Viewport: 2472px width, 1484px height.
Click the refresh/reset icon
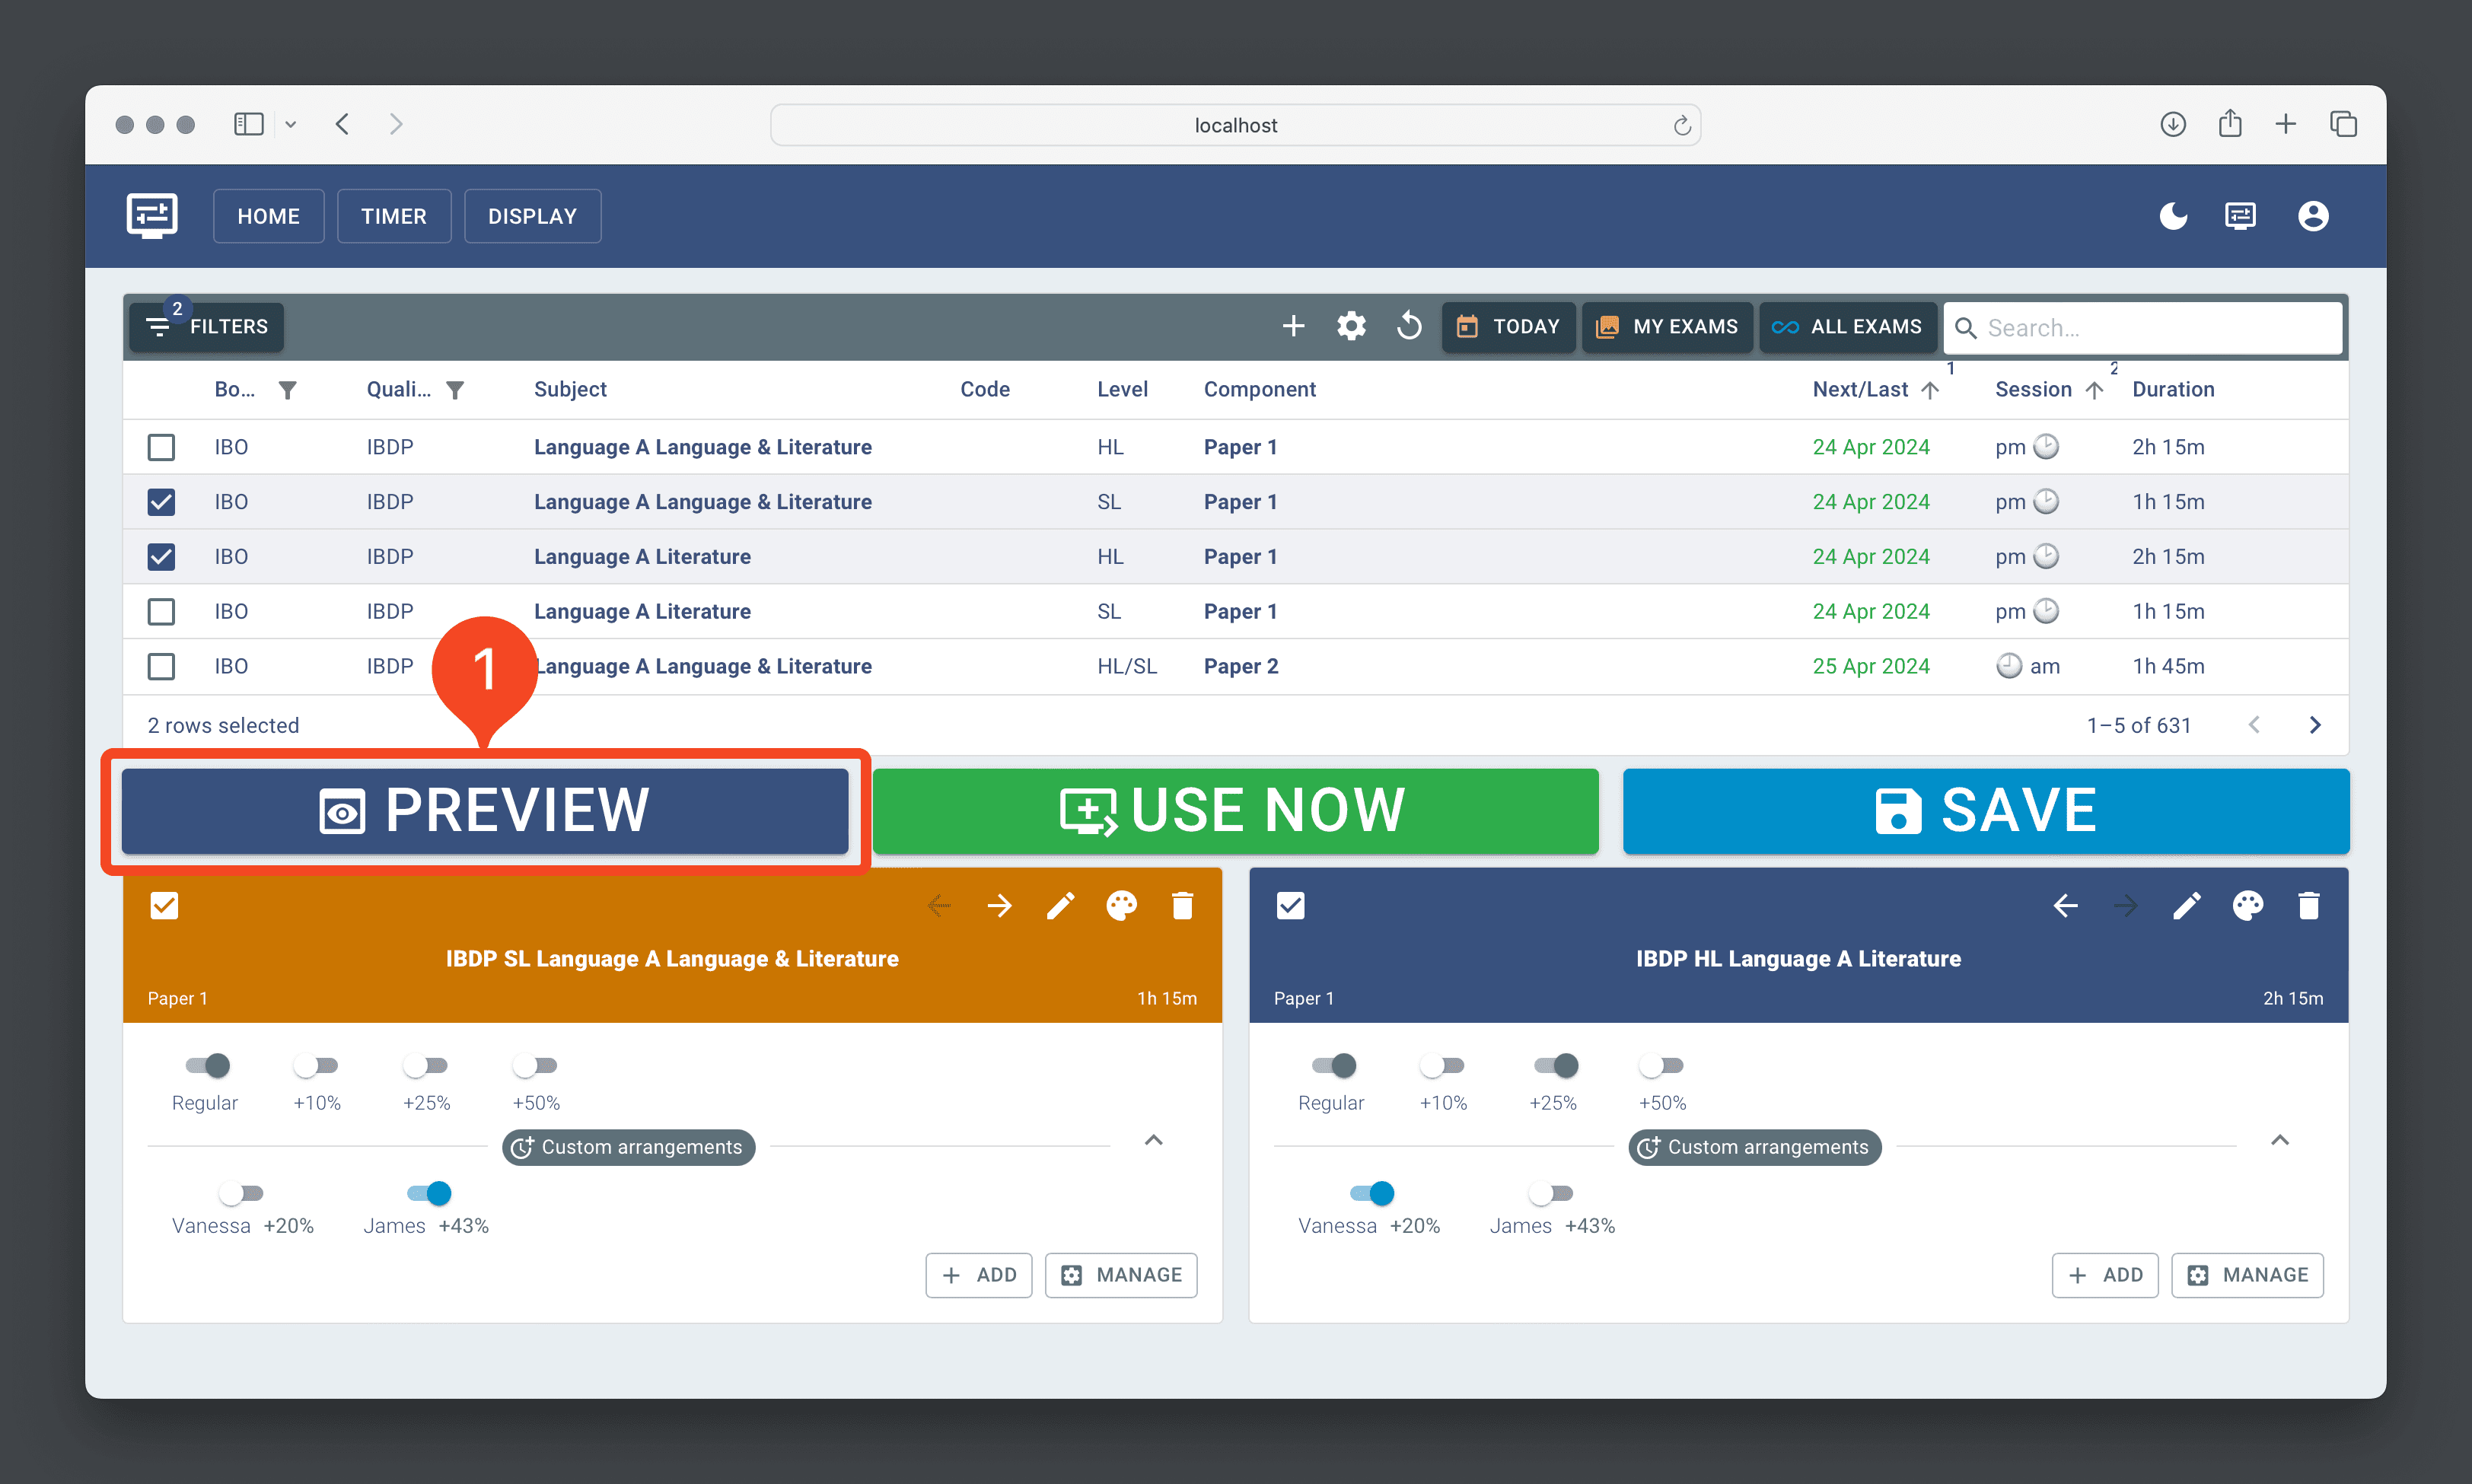point(1411,326)
